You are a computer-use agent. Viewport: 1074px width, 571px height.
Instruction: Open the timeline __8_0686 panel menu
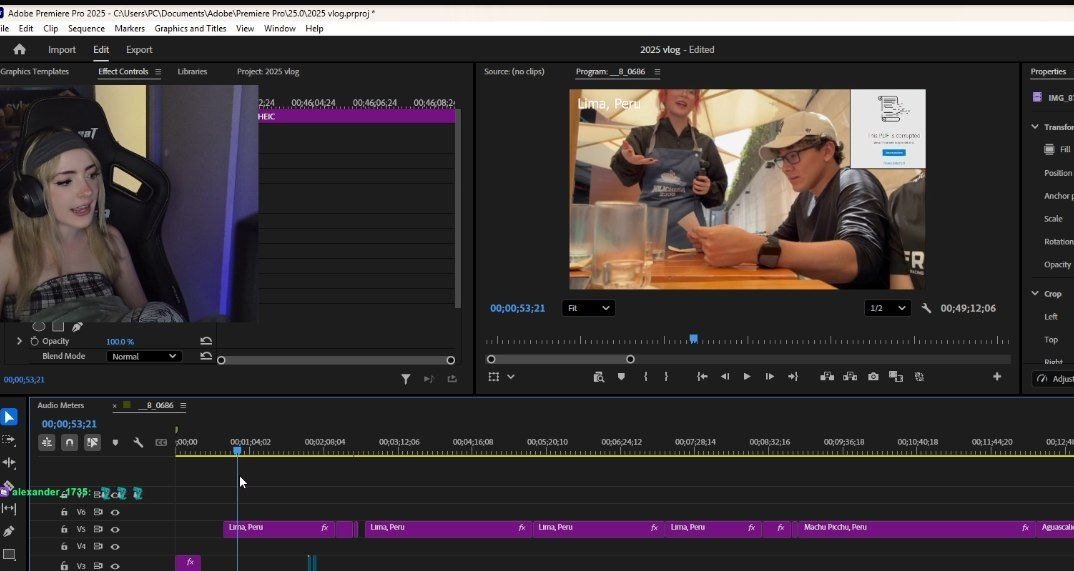[x=183, y=405]
